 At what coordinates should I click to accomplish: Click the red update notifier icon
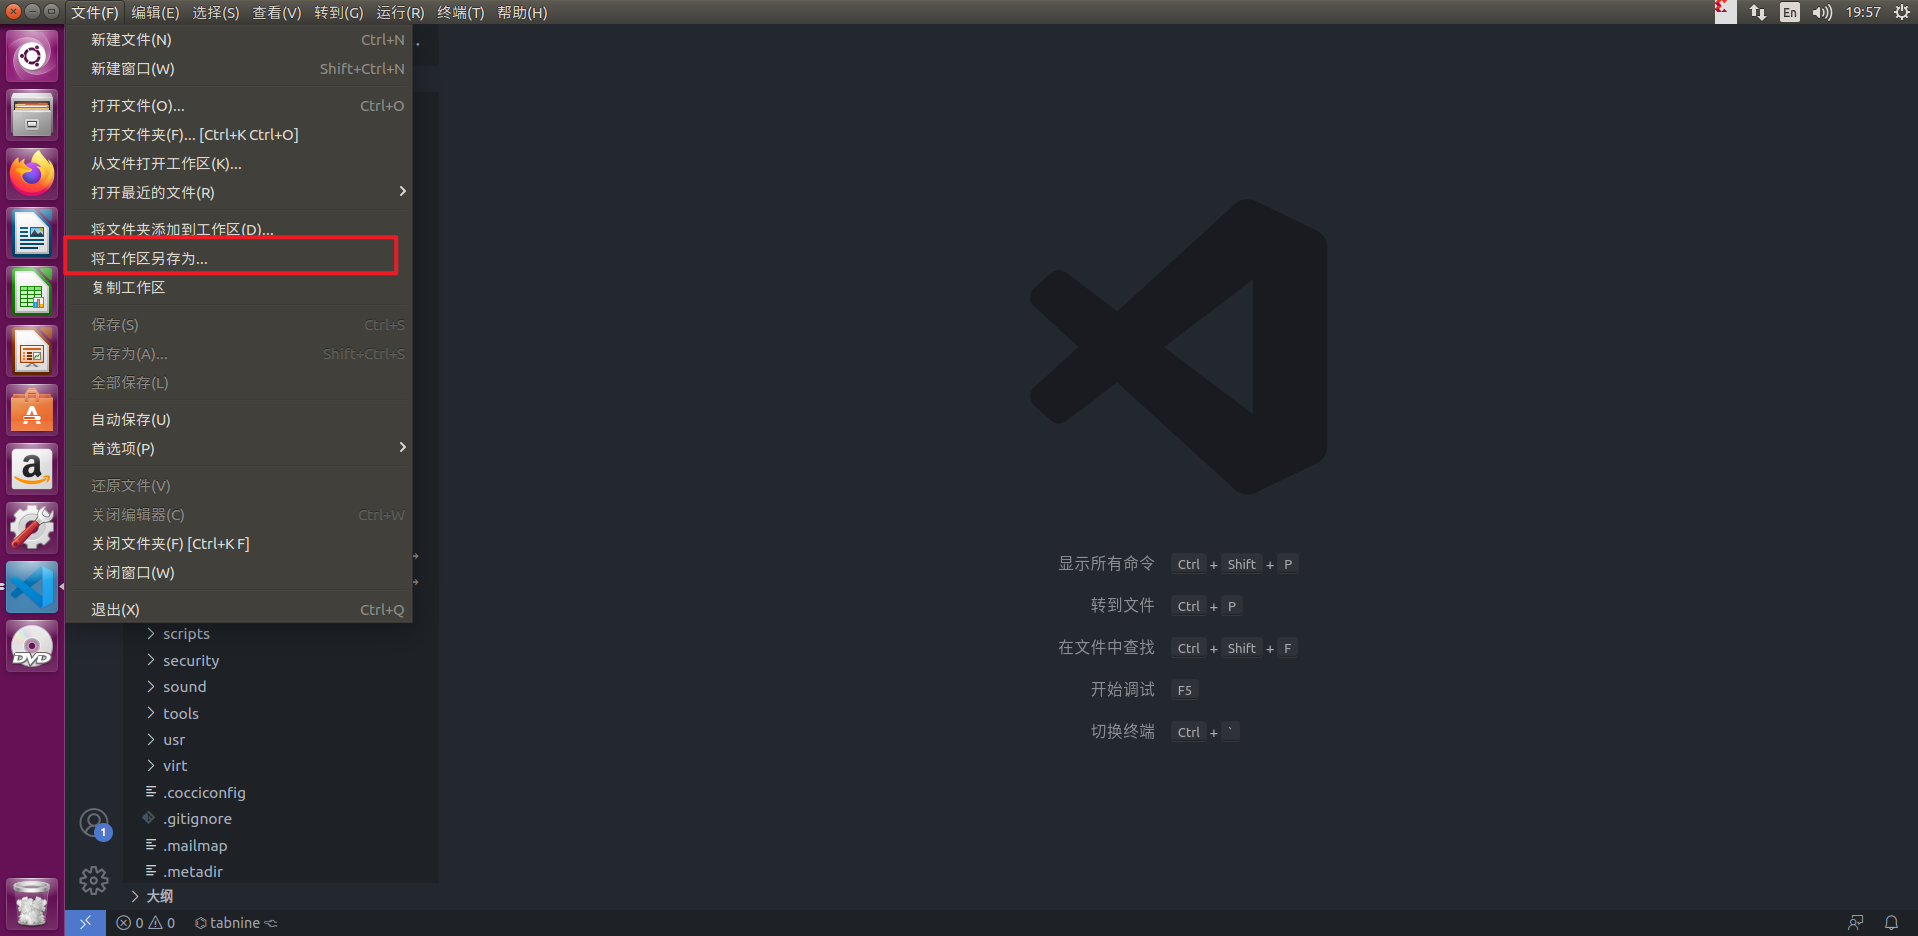tap(1725, 12)
